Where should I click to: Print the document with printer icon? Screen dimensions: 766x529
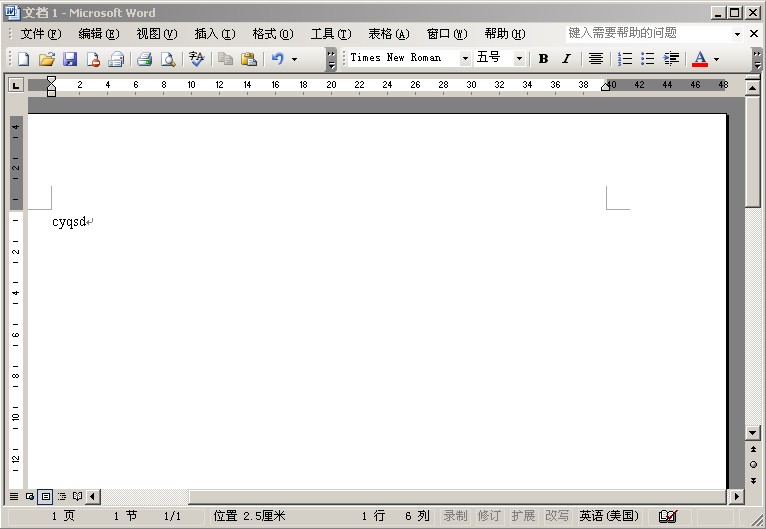(145, 59)
